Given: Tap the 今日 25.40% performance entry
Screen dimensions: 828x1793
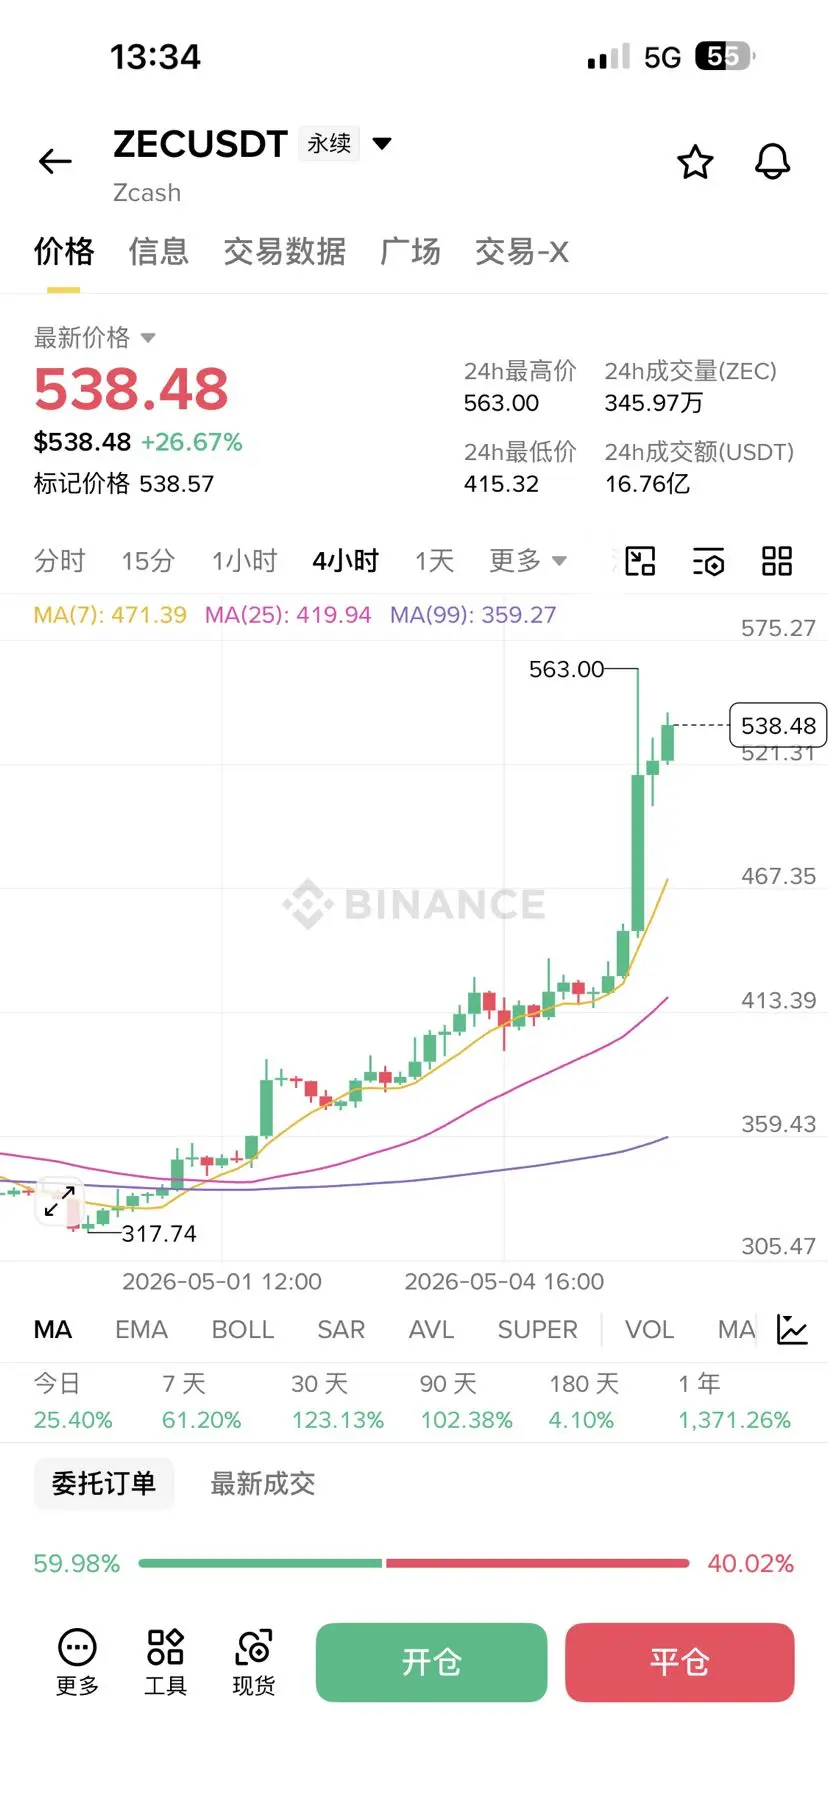Looking at the screenshot, I should click(x=73, y=1402).
